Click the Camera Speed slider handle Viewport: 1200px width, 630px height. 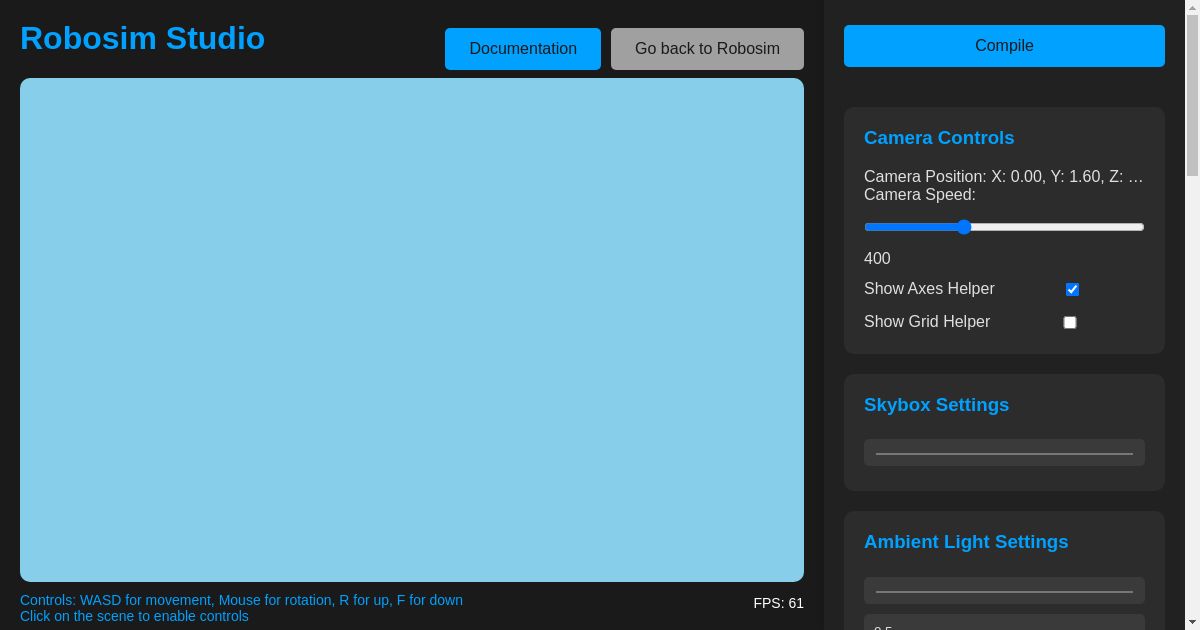964,227
